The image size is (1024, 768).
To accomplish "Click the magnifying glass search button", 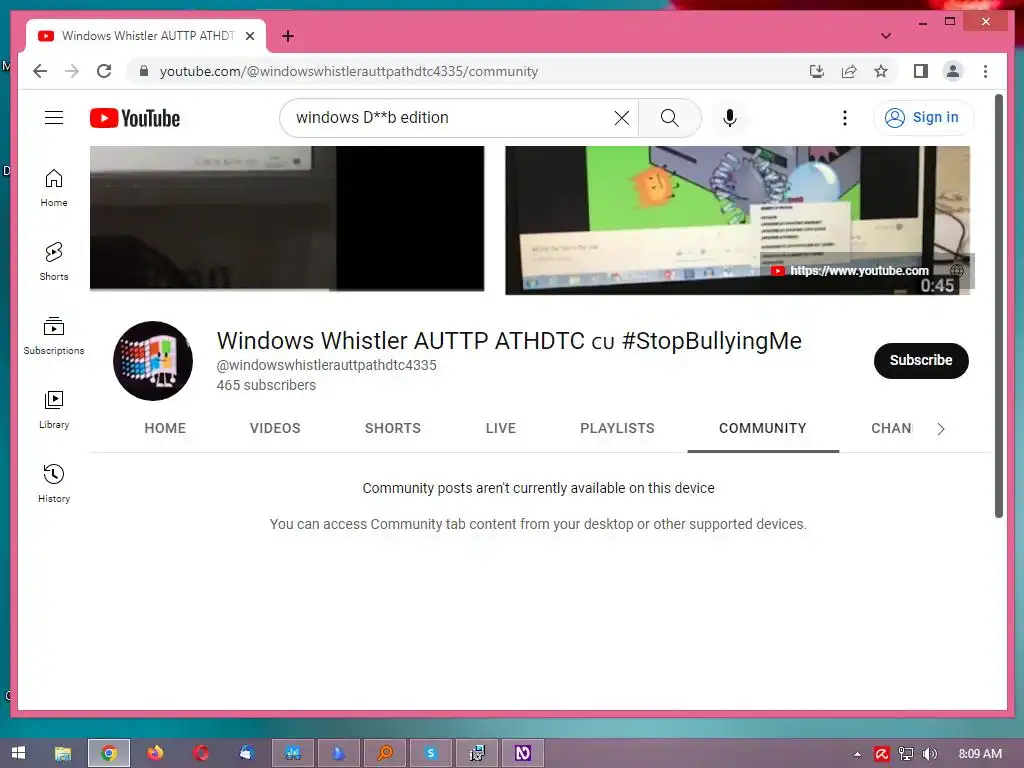I will pyautogui.click(x=669, y=118).
